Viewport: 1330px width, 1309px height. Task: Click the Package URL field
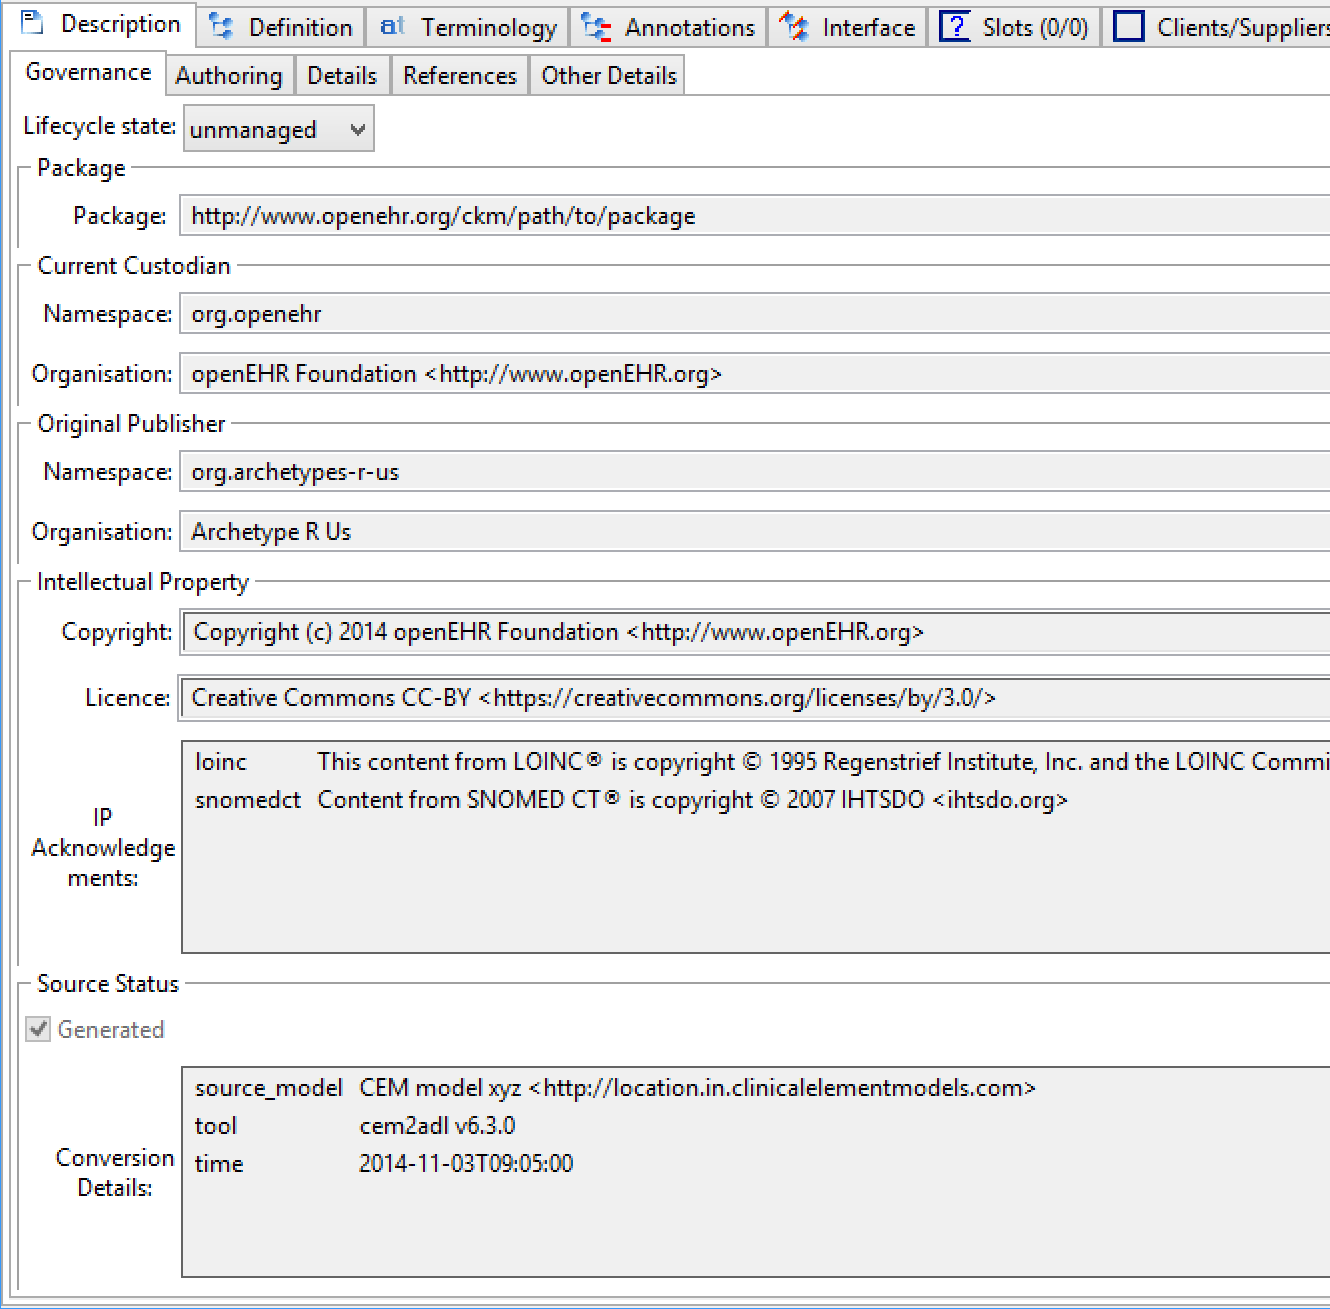click(x=755, y=216)
